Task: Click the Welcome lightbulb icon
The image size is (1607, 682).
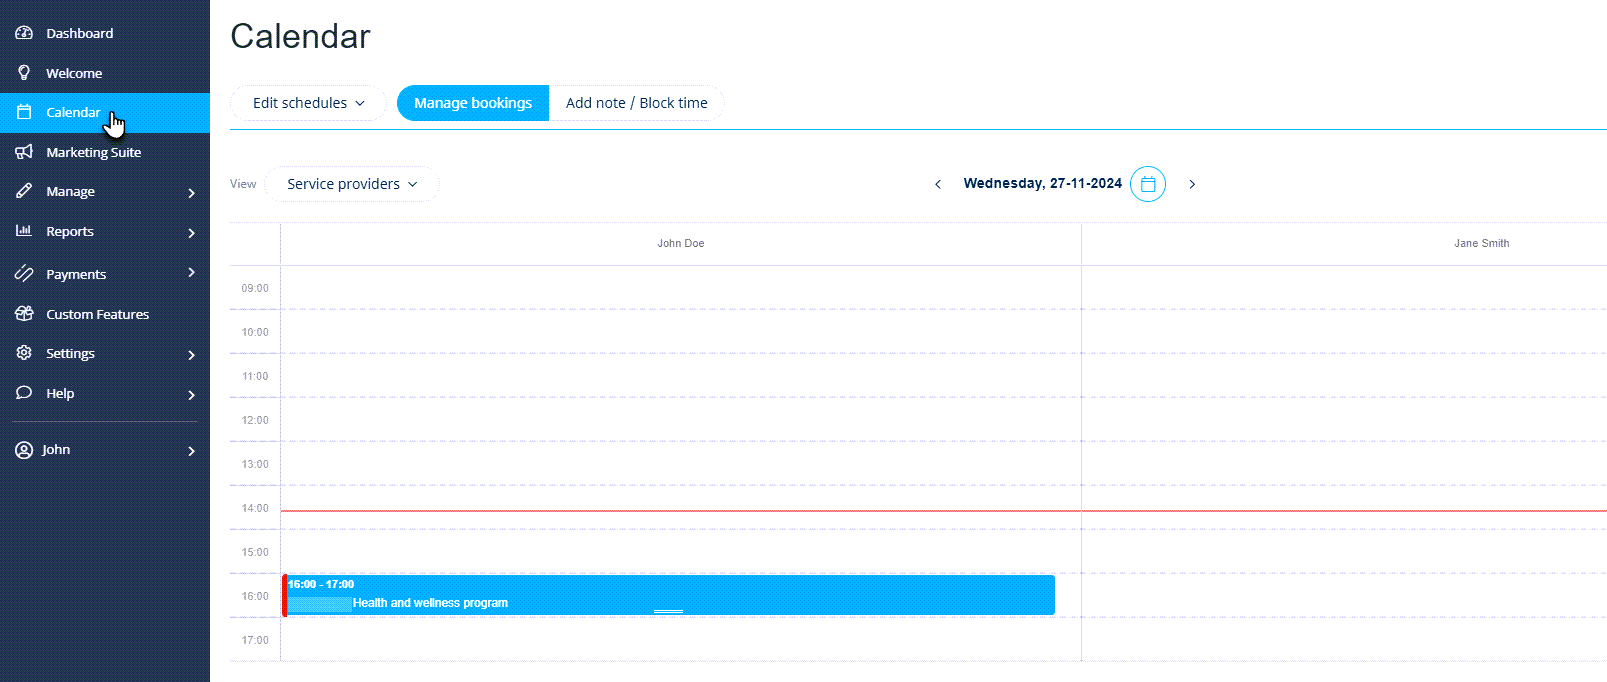Action: tap(24, 73)
